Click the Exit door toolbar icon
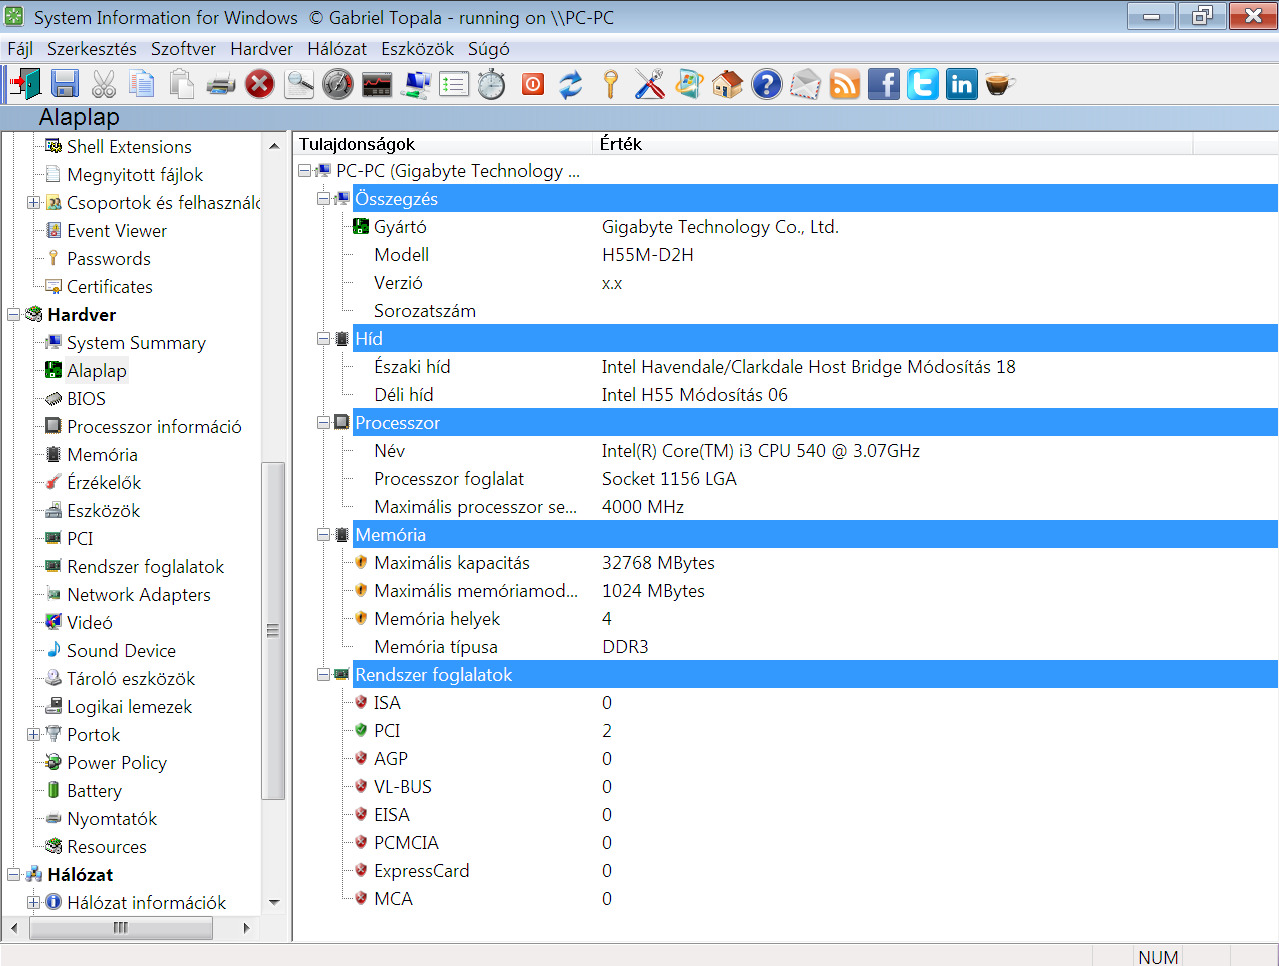1279x966 pixels. click(x=24, y=85)
